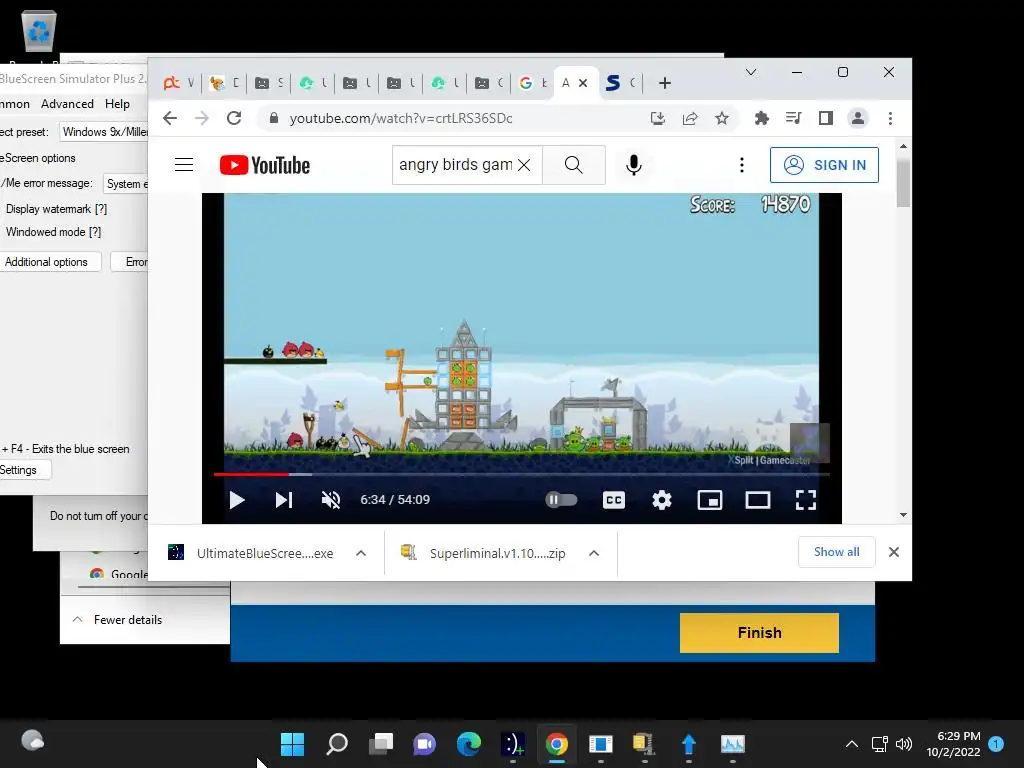Collapse with Fewer details chevron
Screen dimensions: 1024x768
point(78,620)
